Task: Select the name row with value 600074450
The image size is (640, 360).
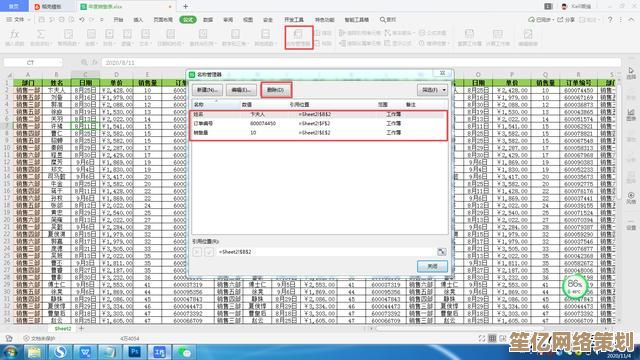Action: (319, 123)
